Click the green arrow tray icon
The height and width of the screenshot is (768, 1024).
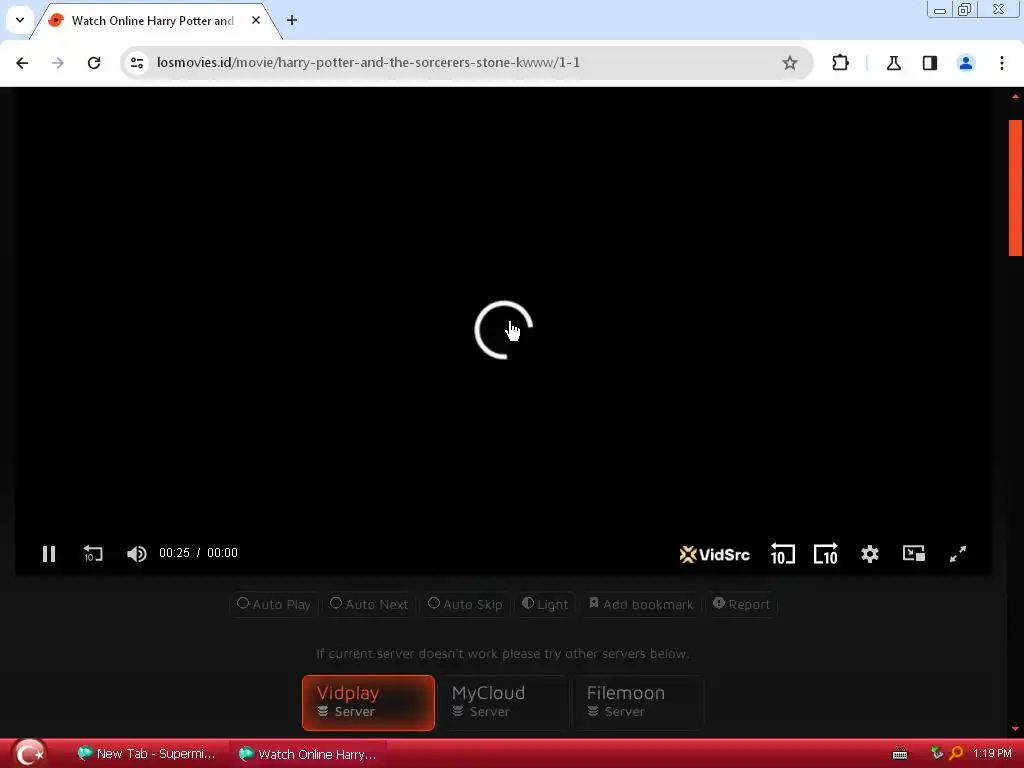click(936, 753)
